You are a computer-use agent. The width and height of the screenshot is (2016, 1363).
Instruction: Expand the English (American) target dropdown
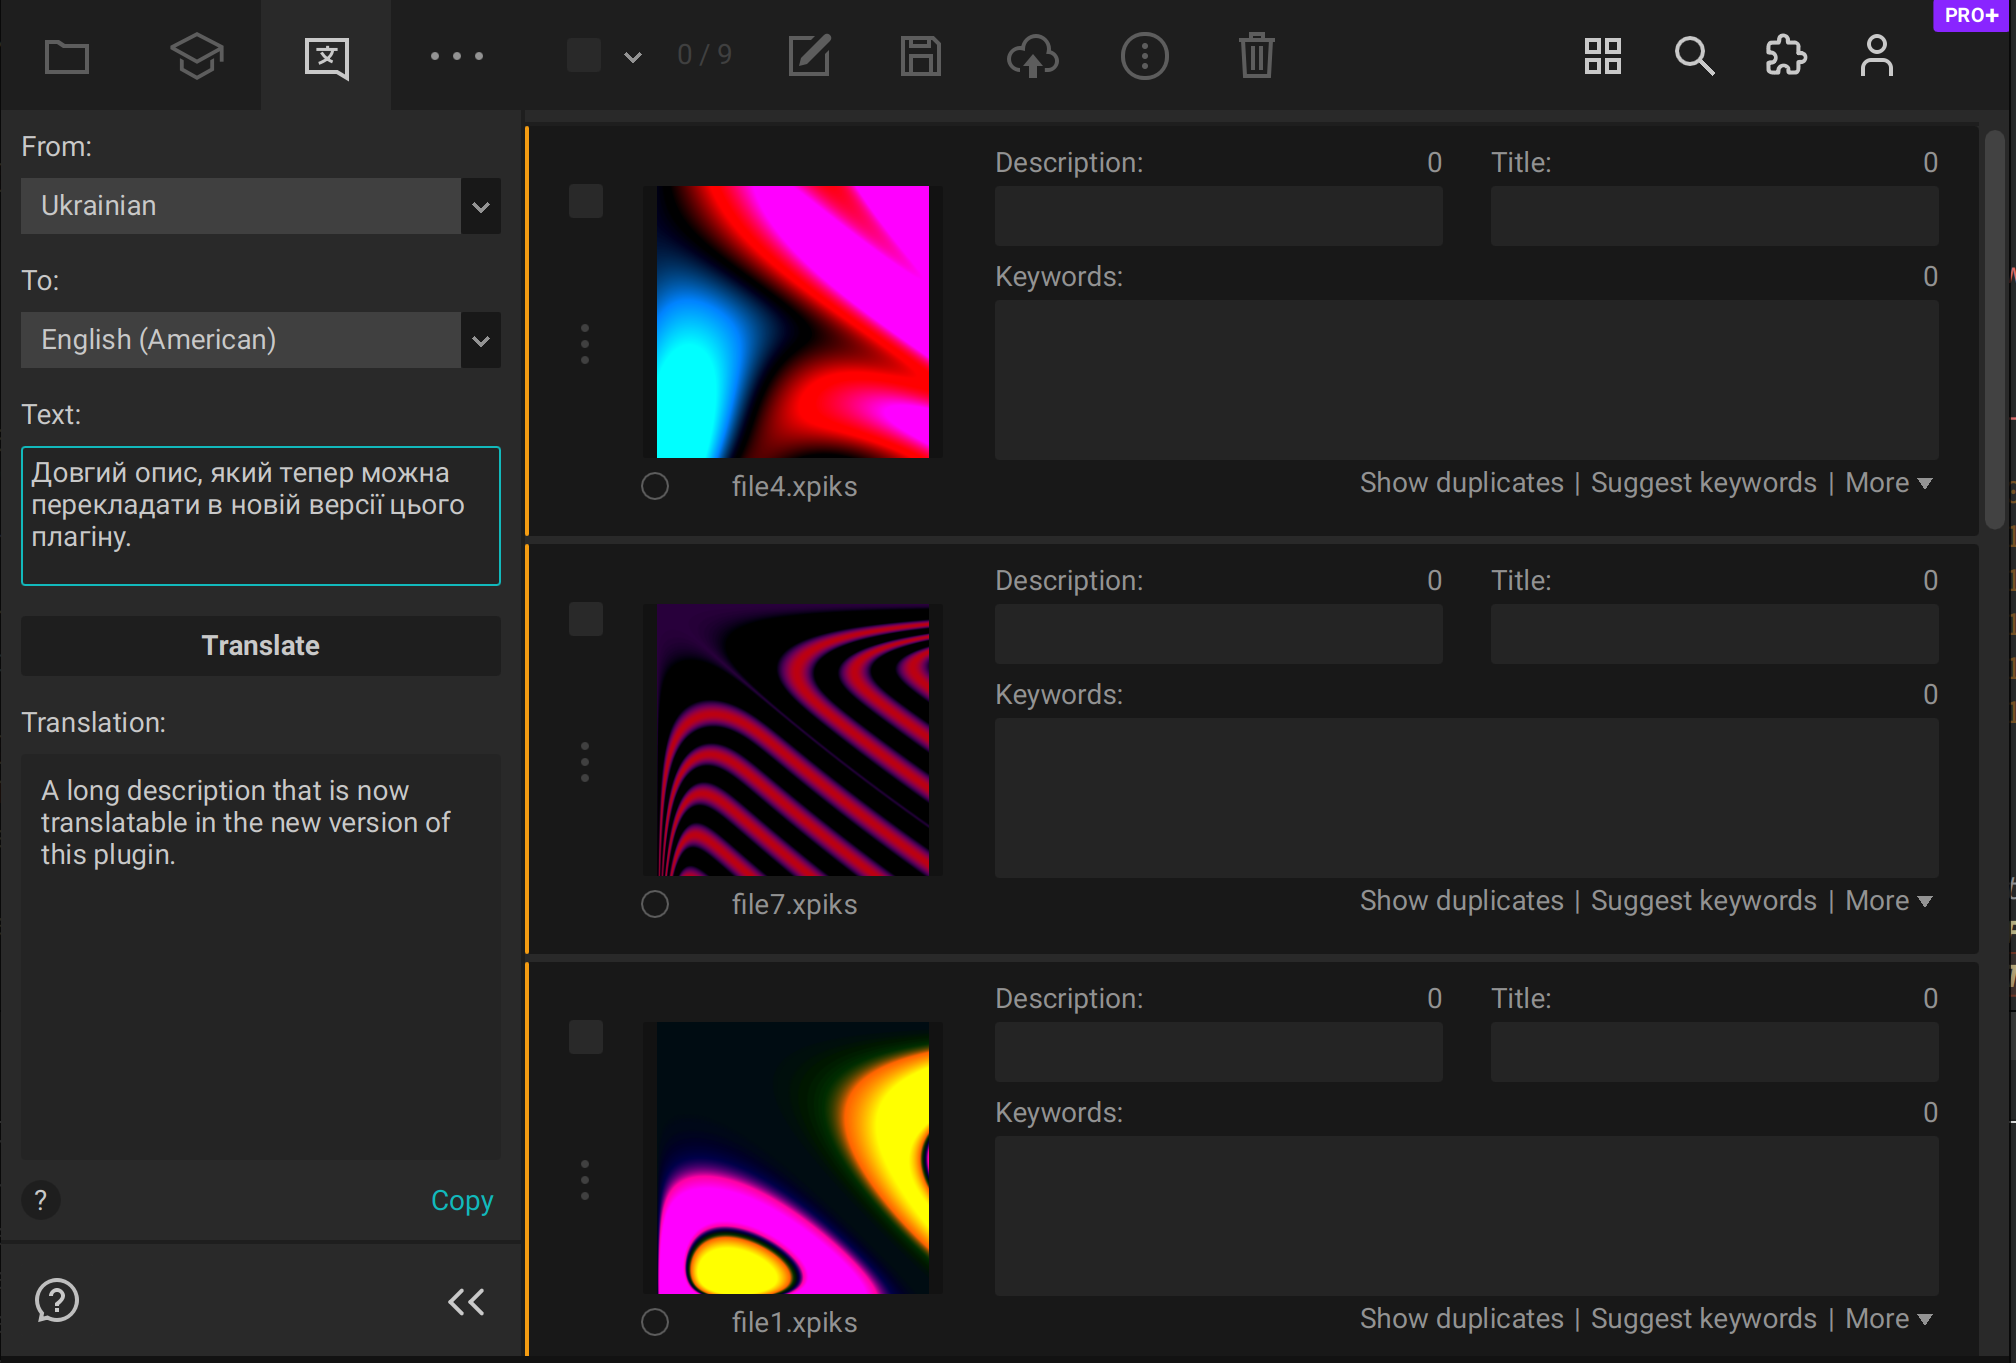[481, 341]
